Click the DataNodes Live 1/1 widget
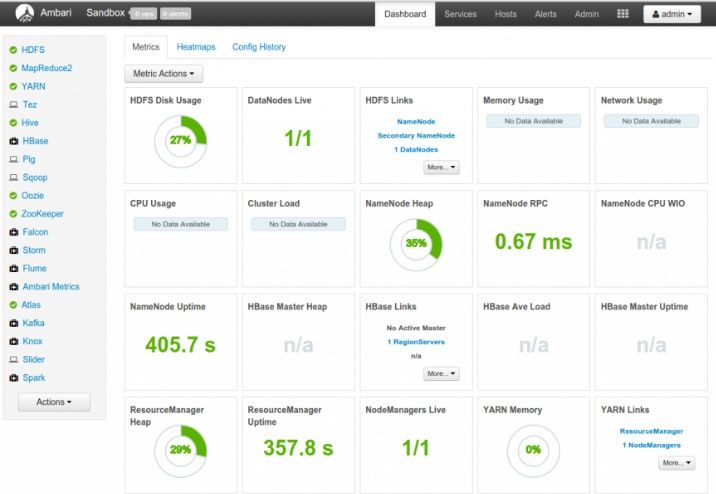 pyautogui.click(x=298, y=138)
